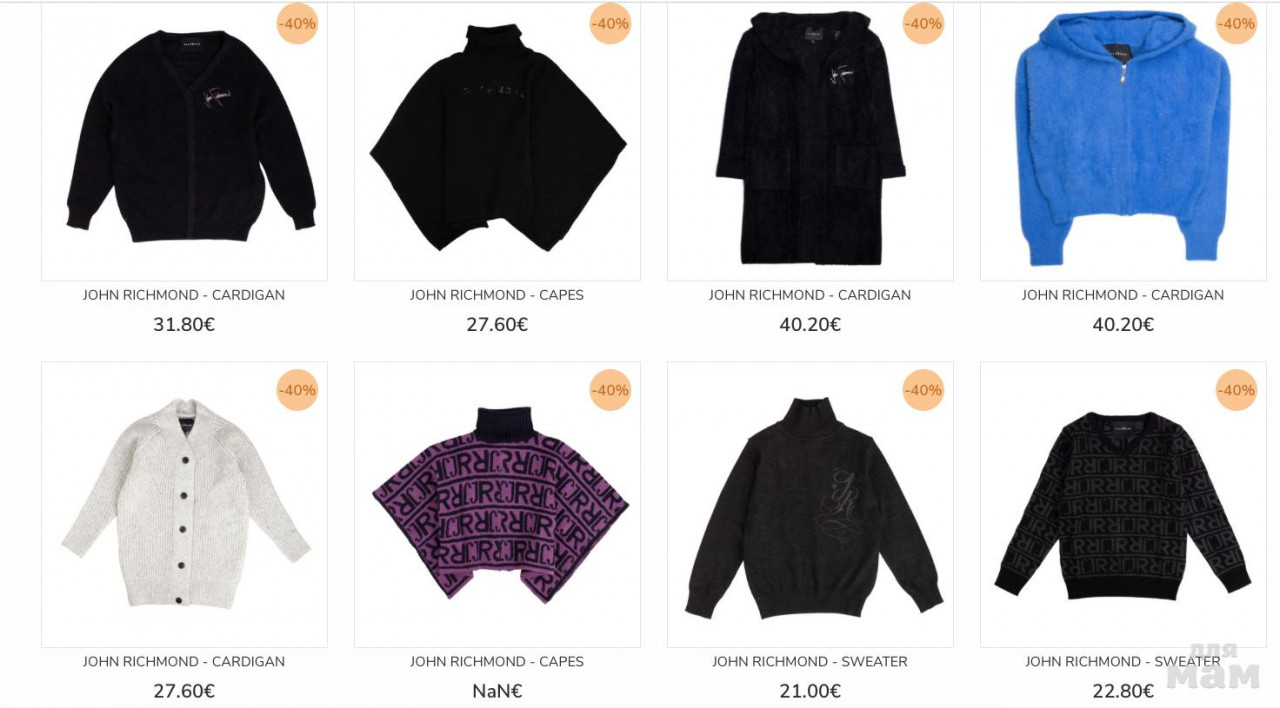View the dark turtleneck sweater with monogram
The width and height of the screenshot is (1280, 708).
810,504
